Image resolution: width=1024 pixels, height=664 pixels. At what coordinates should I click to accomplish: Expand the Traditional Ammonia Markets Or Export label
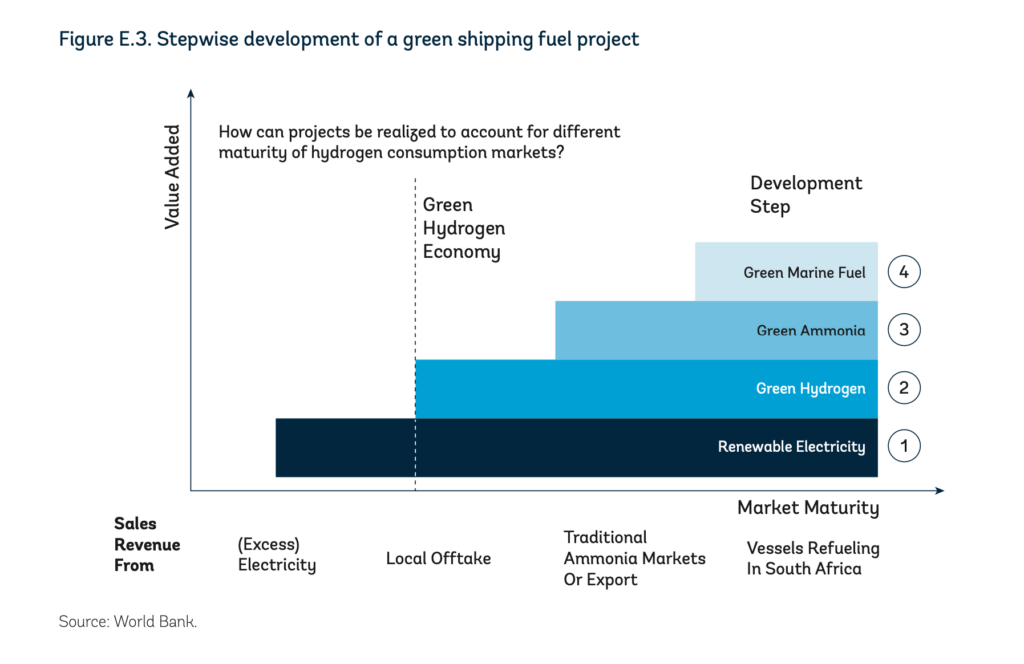[x=634, y=558]
